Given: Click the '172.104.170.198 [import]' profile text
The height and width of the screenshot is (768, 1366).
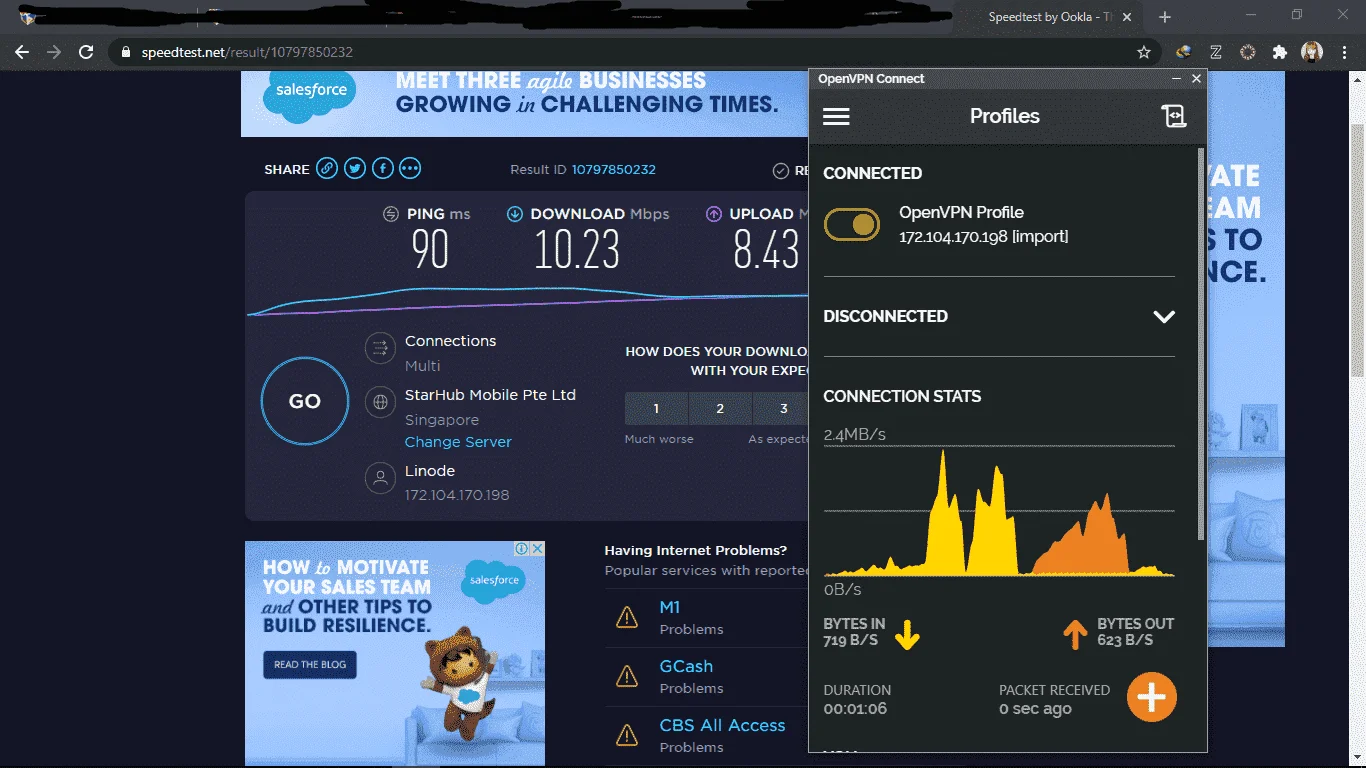Looking at the screenshot, I should [984, 237].
